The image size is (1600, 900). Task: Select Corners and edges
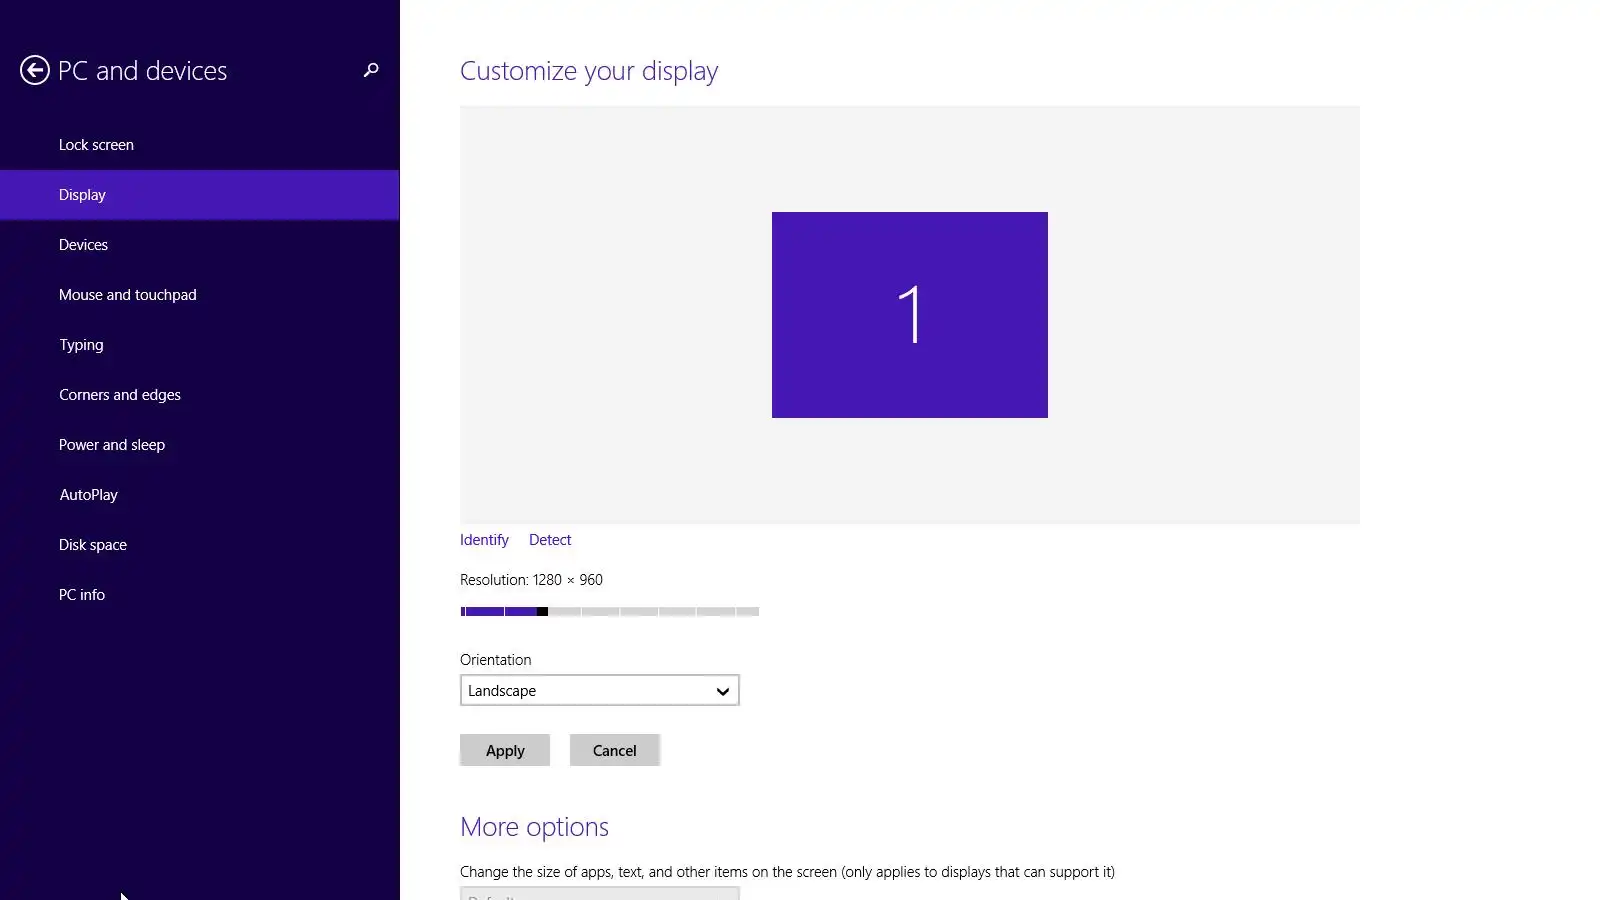click(x=200, y=395)
